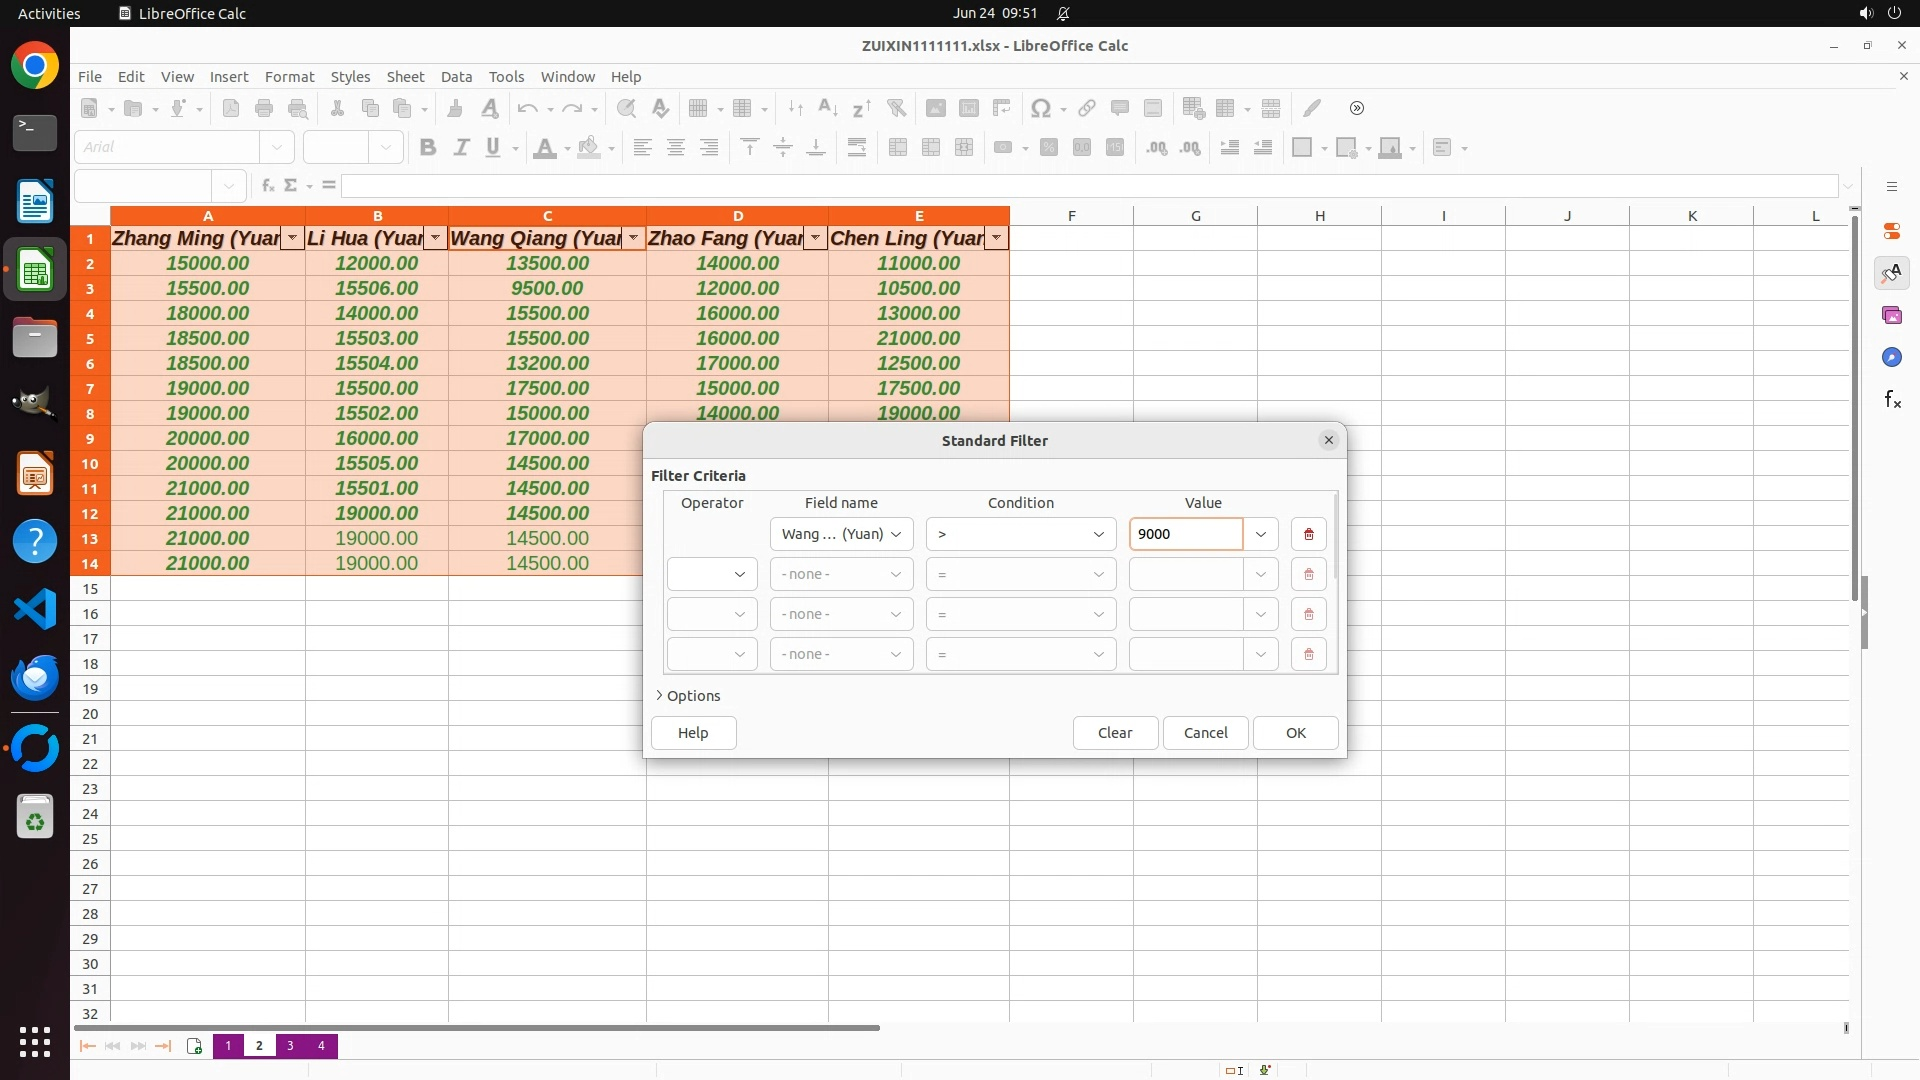1920x1080 pixels.
Task: Open the Wang (Yuan) field name dropdown
Action: click(x=841, y=534)
